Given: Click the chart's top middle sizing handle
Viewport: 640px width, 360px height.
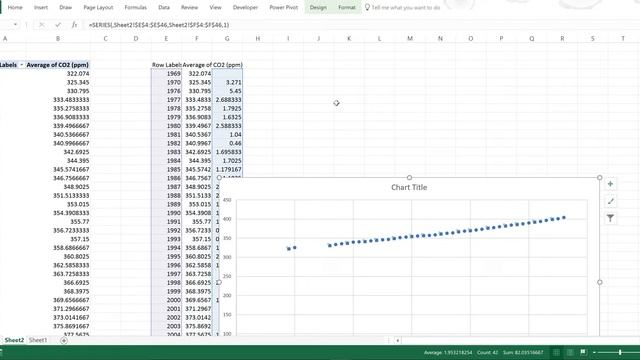Looking at the screenshot, I should pos(409,178).
